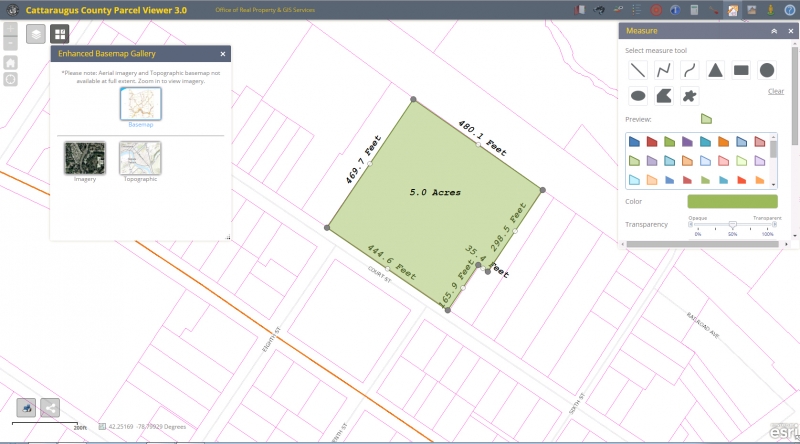Click the my location button
Image resolution: width=800 pixels, height=444 pixels.
10,79
